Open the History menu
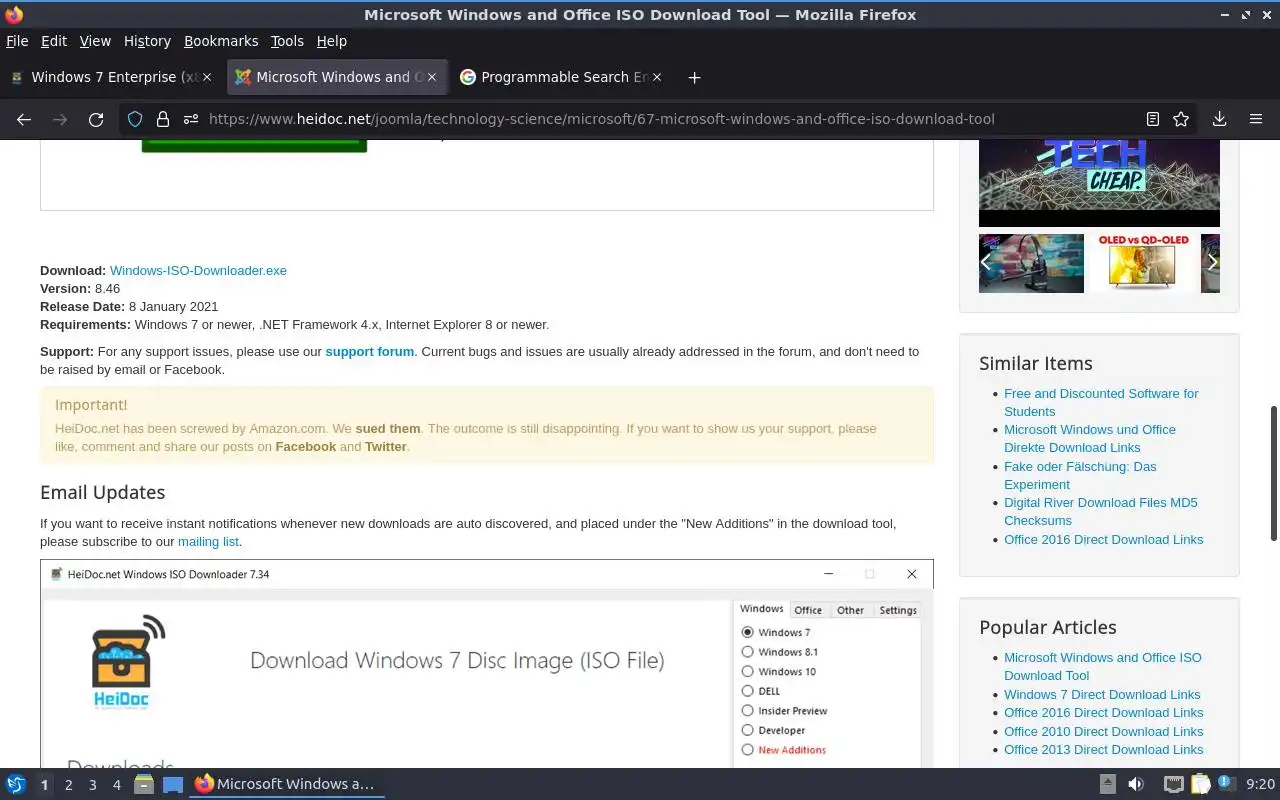1280x800 pixels. click(x=147, y=41)
